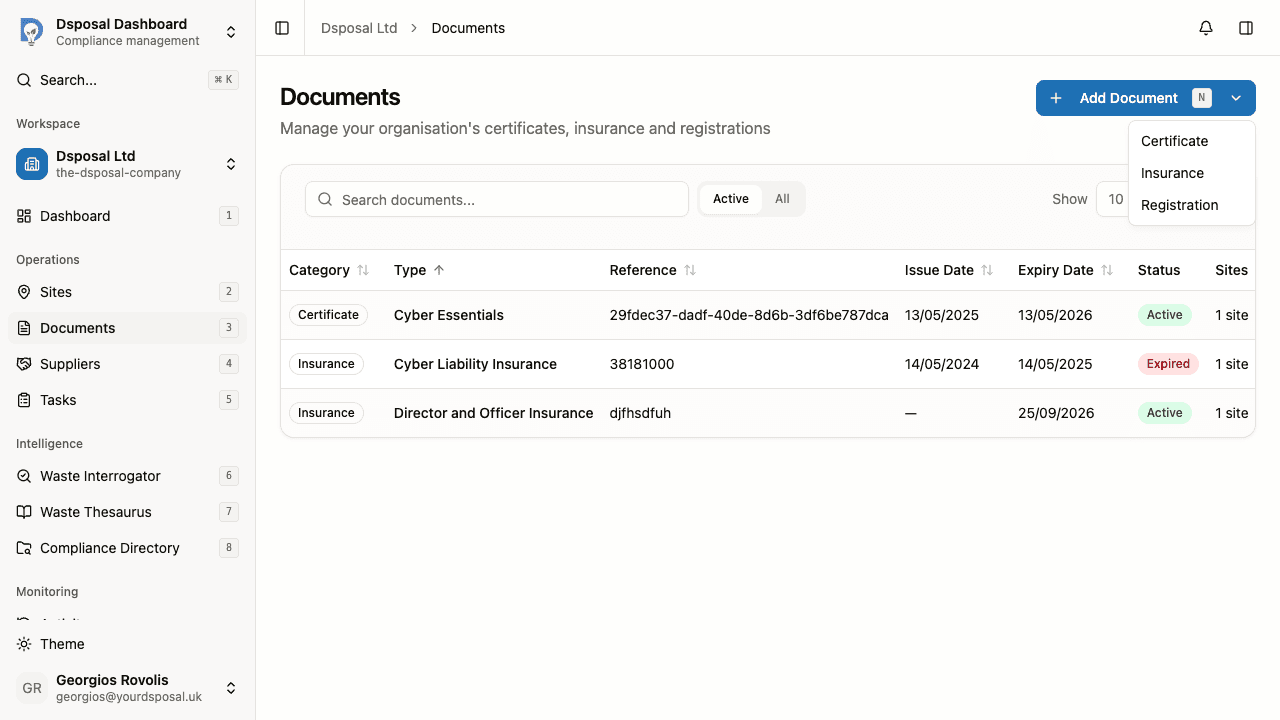Viewport: 1280px width, 720px height.
Task: Open notifications via the bell icon
Action: (1206, 28)
